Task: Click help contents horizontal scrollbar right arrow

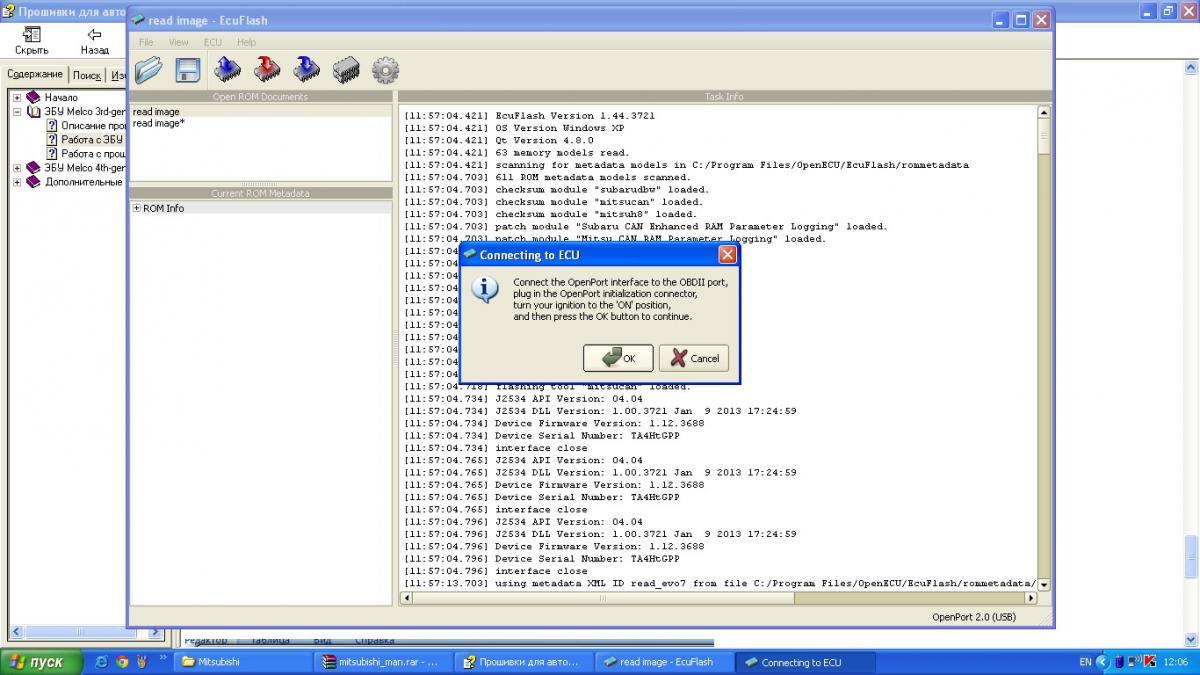Action: tap(156, 633)
